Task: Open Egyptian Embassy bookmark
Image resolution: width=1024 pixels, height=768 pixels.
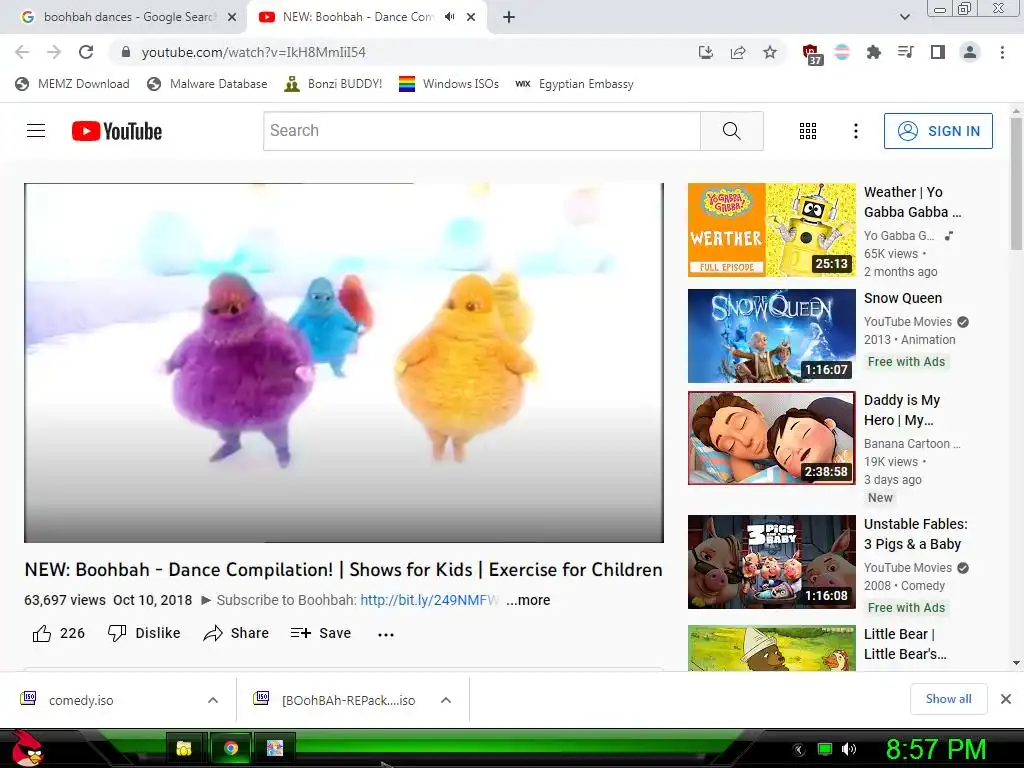Action: (574, 84)
